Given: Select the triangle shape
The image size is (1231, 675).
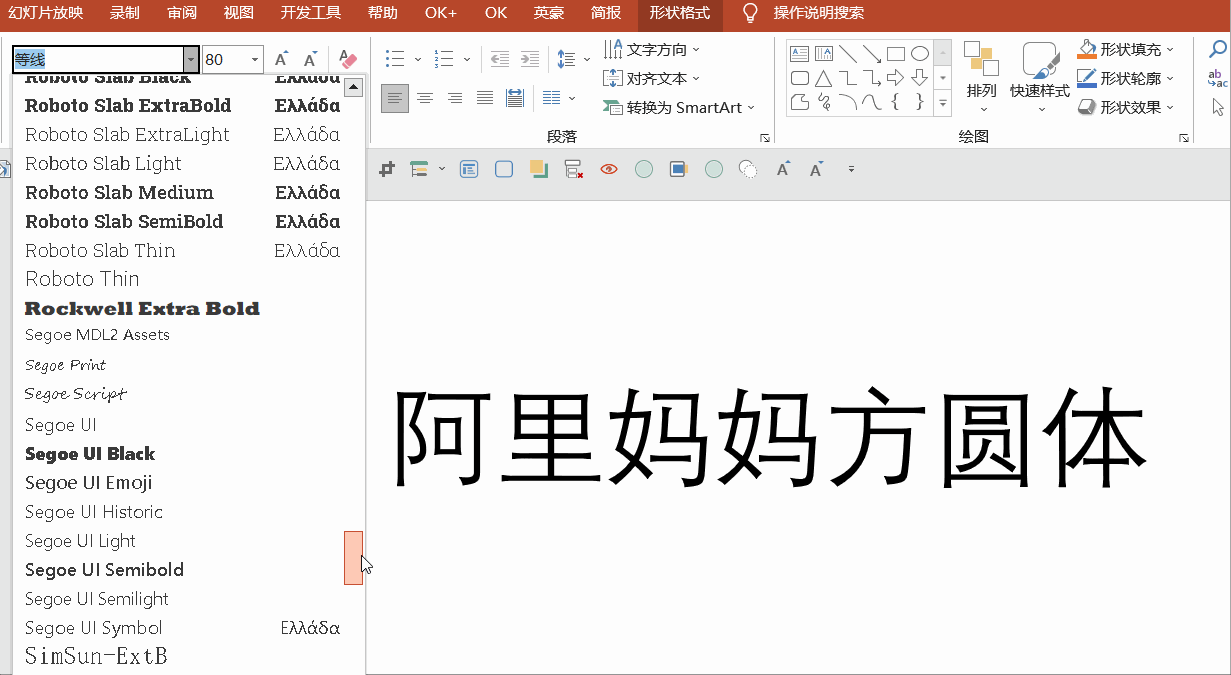Looking at the screenshot, I should (824, 78).
